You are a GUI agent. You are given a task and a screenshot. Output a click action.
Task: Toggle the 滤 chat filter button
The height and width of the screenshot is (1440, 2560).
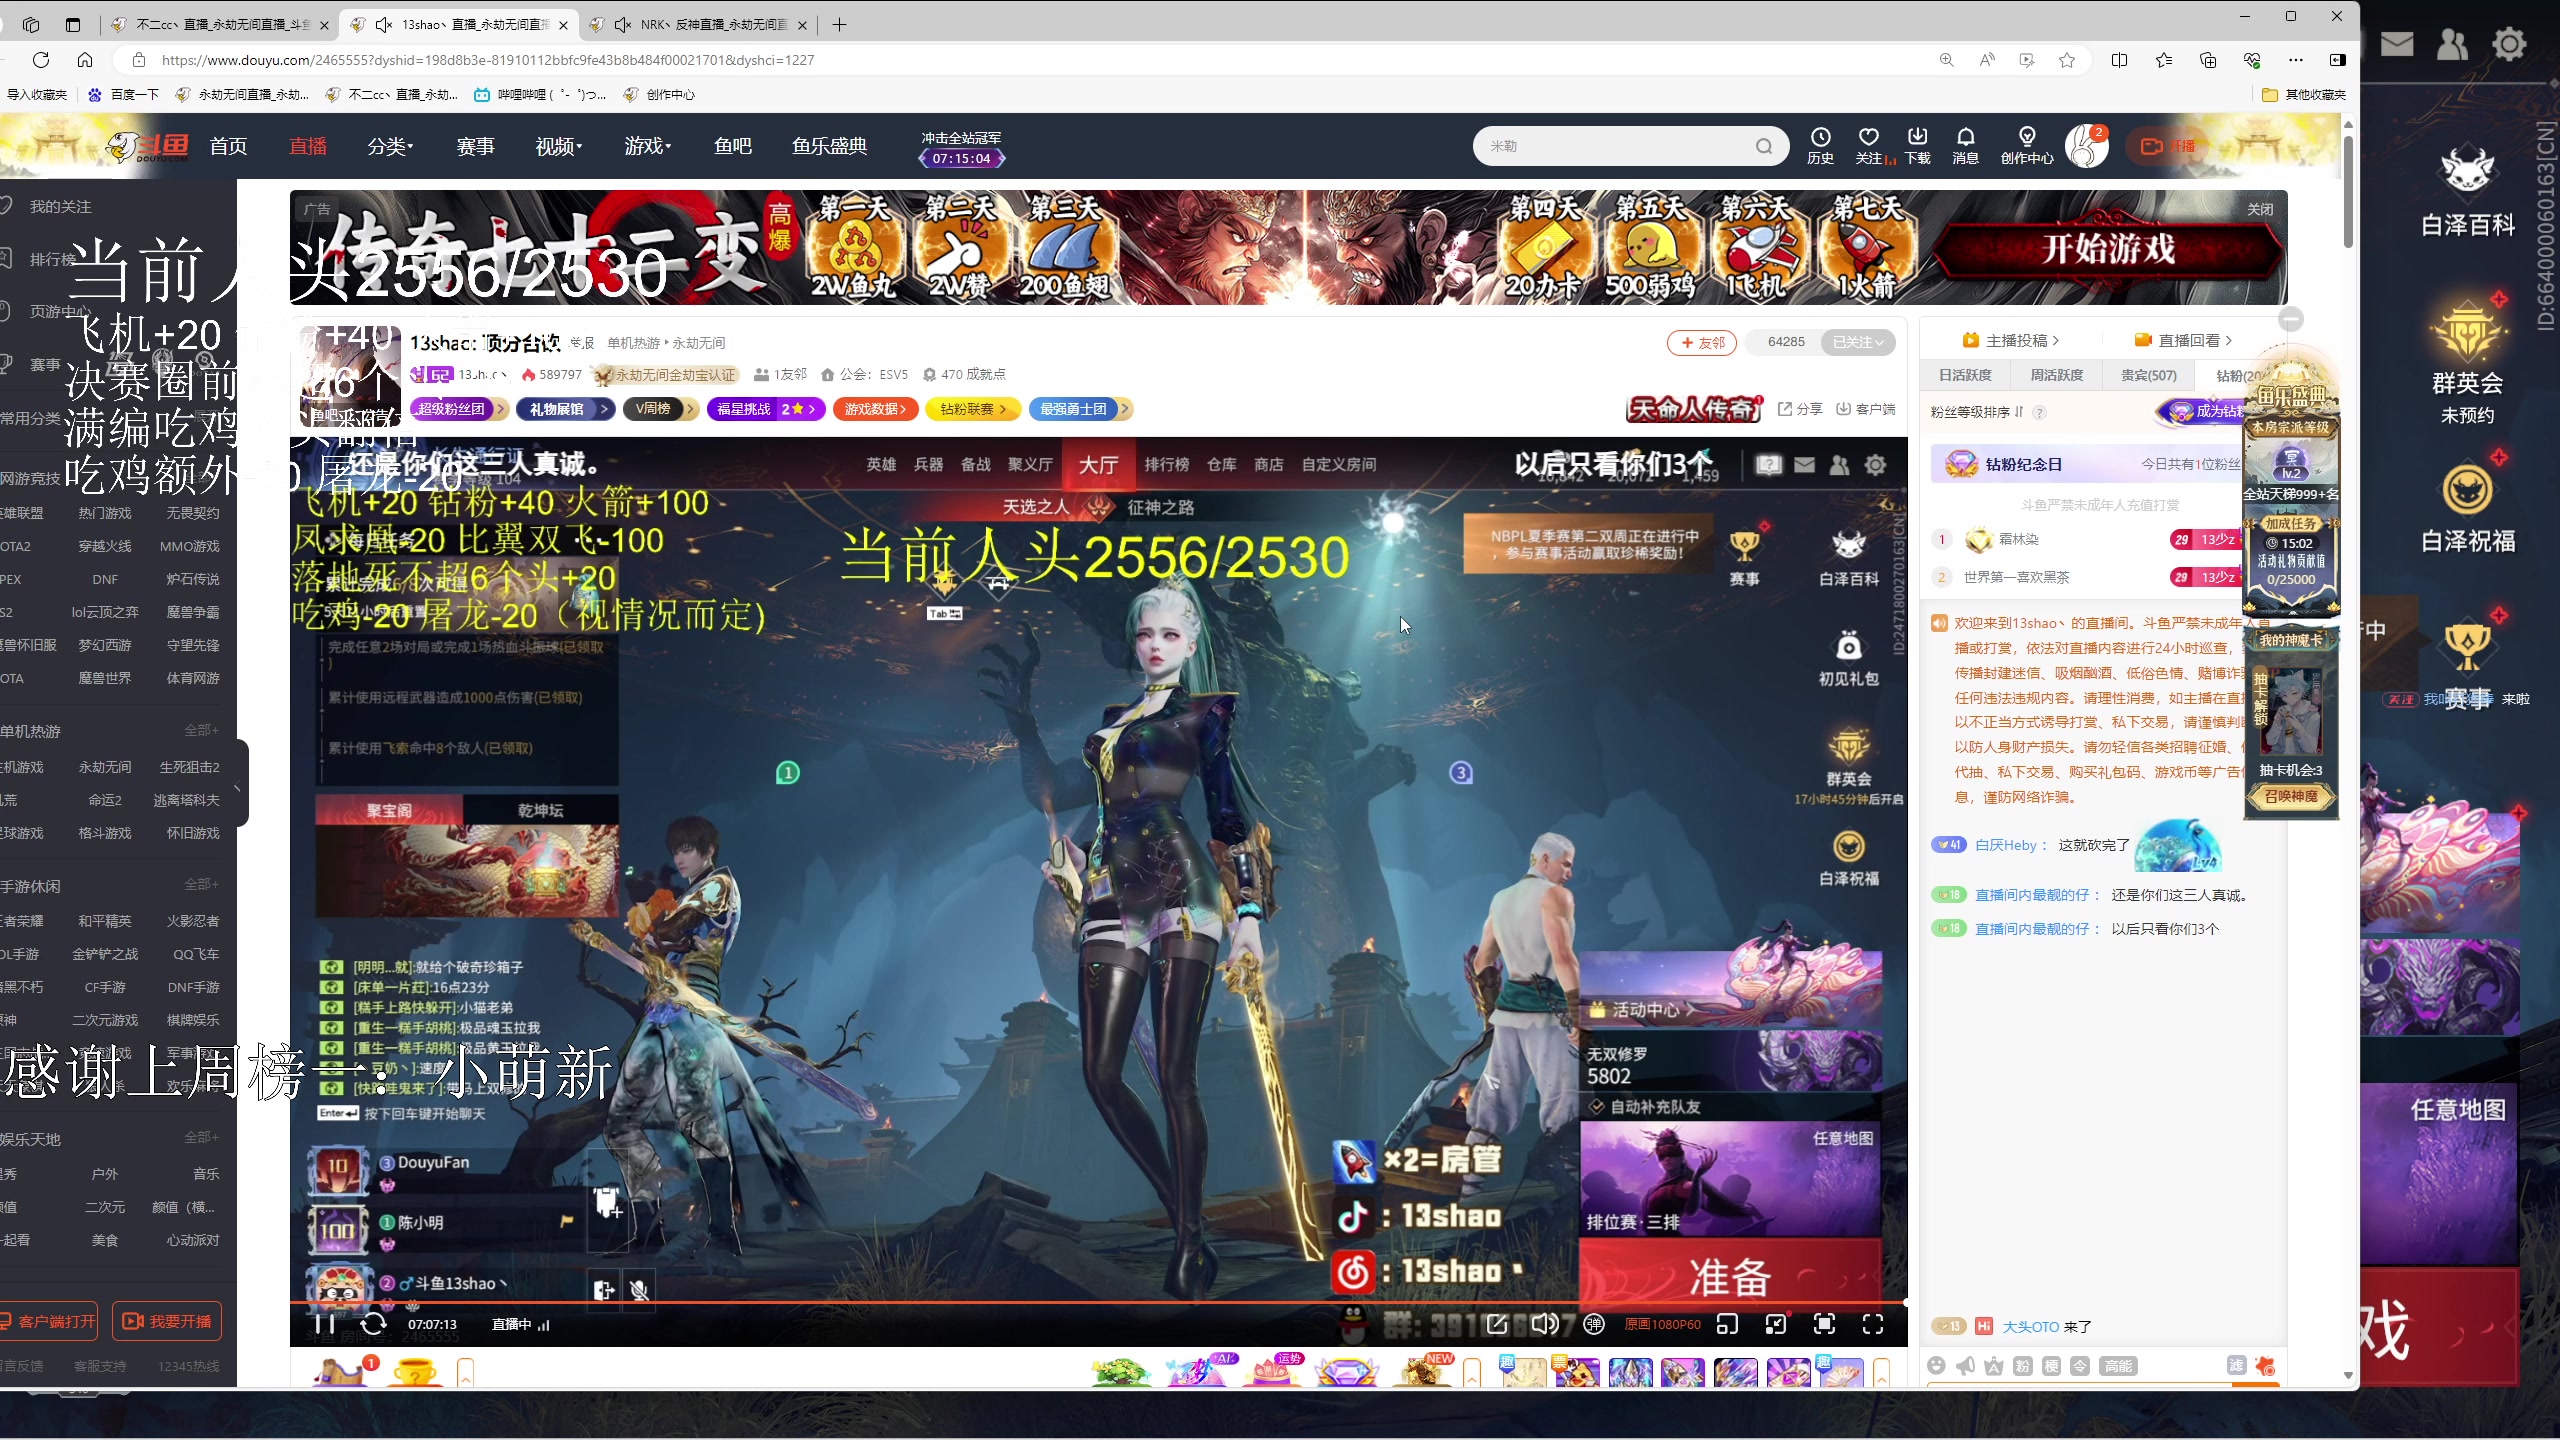pos(2236,1365)
